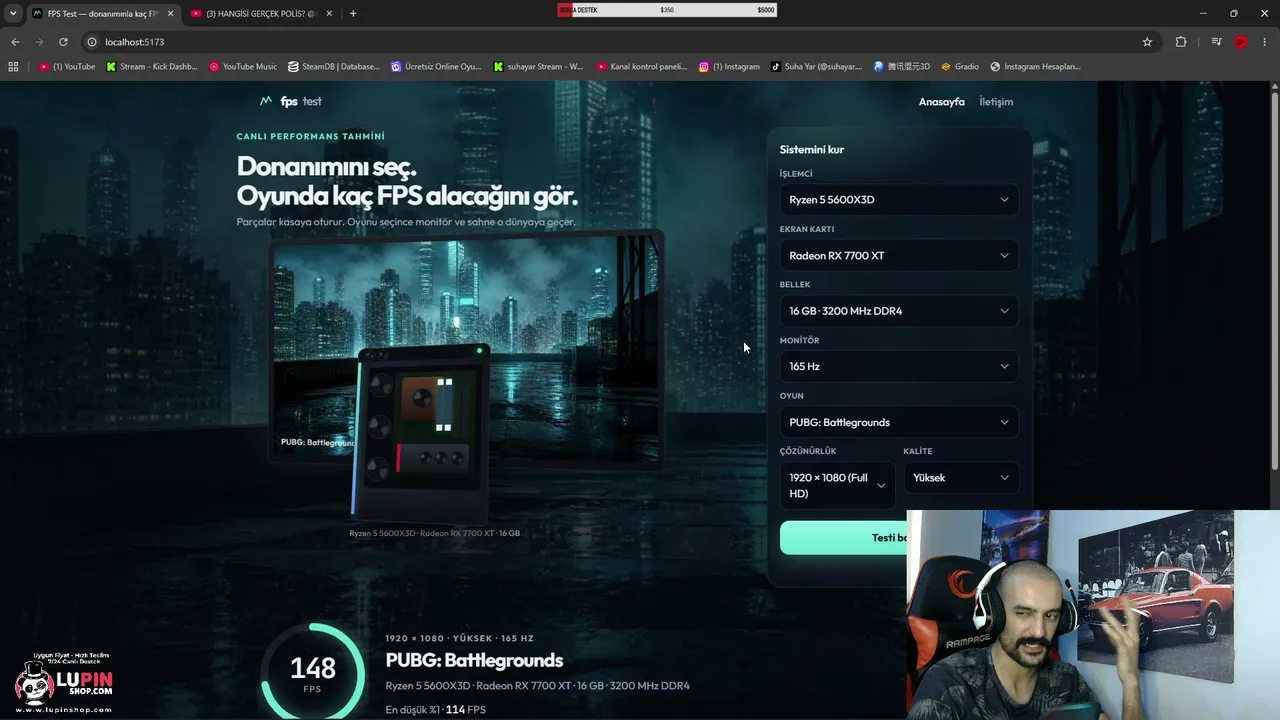Close the HANGİSİ GERÇEK POLİS tab
1280x720 pixels.
tap(330, 13)
